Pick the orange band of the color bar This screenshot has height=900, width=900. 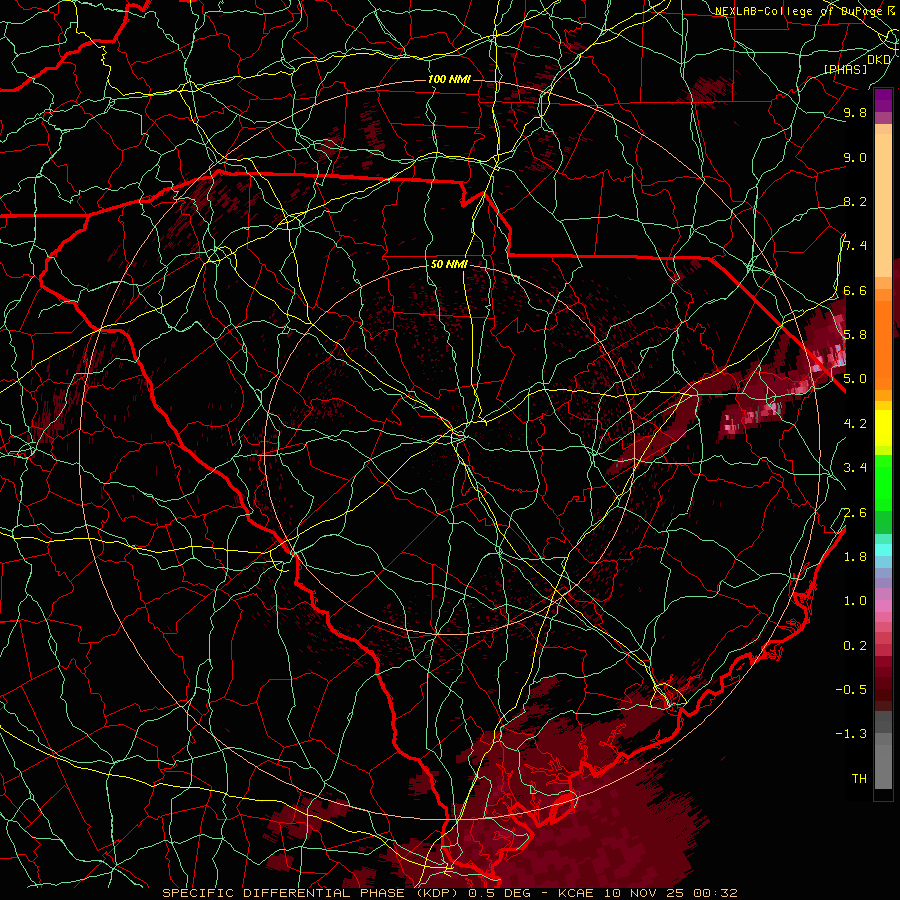pyautogui.click(x=883, y=344)
